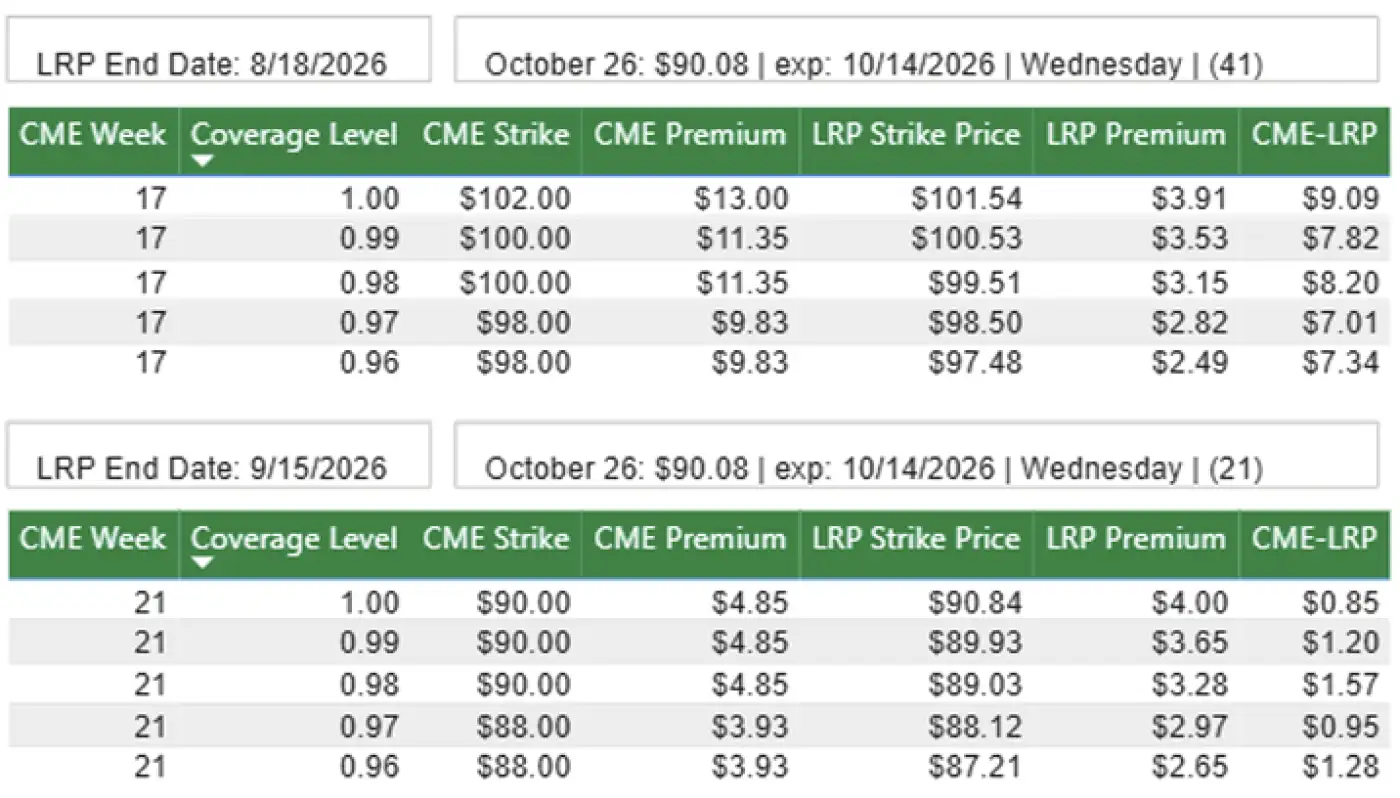Sort by CME Strike in top table

pos(495,135)
